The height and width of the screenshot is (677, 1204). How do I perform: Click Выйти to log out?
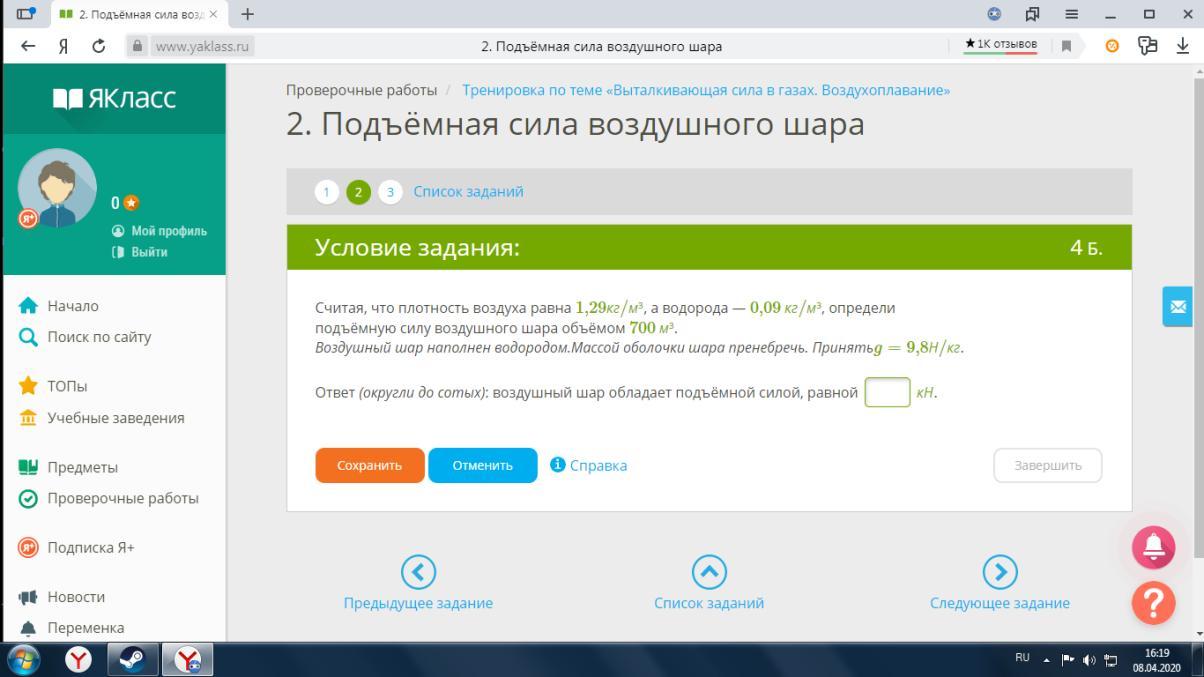140,252
